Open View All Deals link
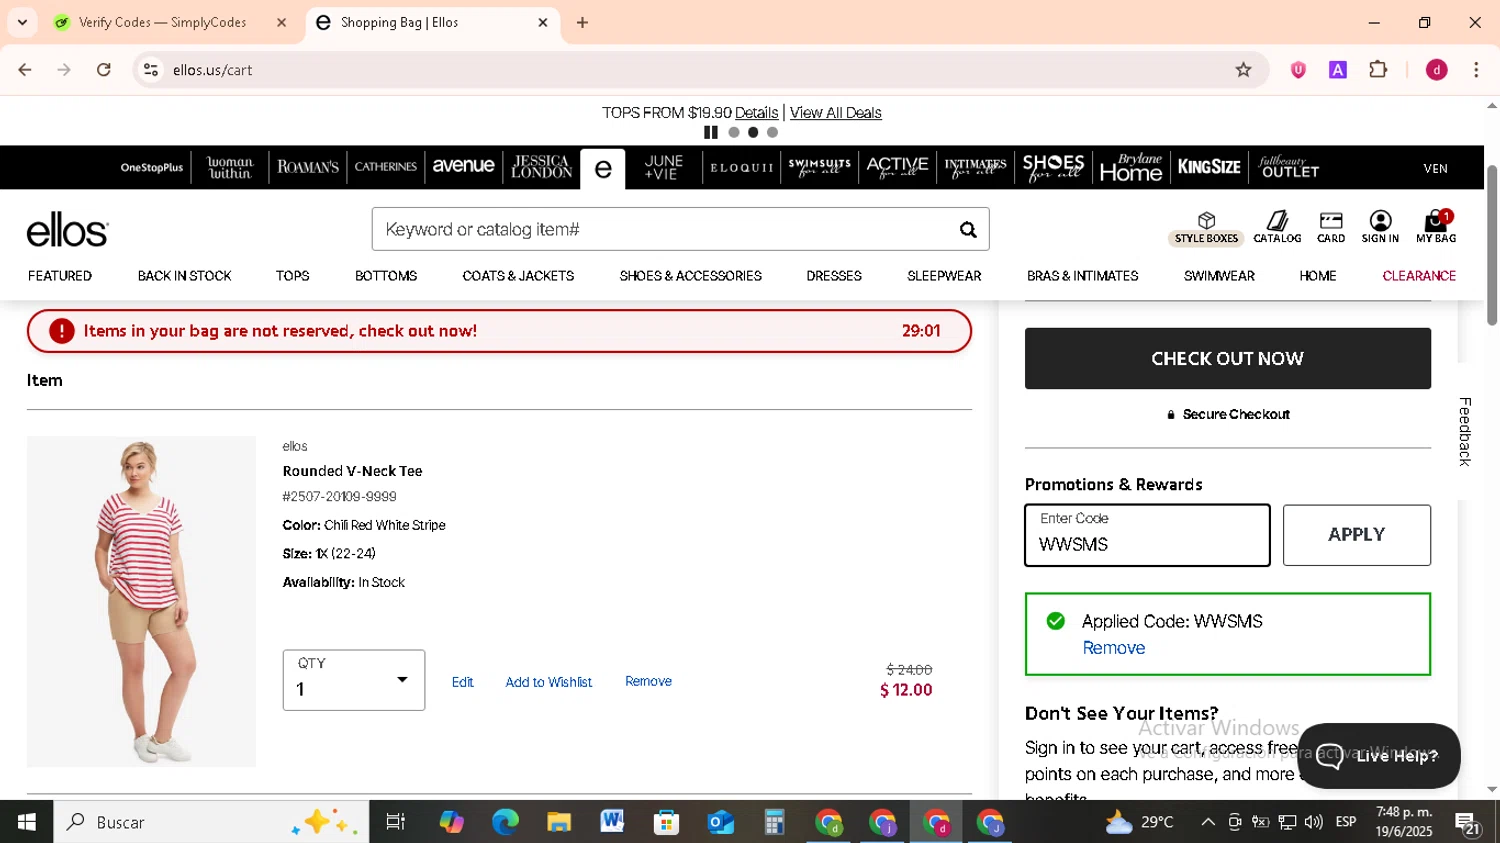 click(x=835, y=113)
